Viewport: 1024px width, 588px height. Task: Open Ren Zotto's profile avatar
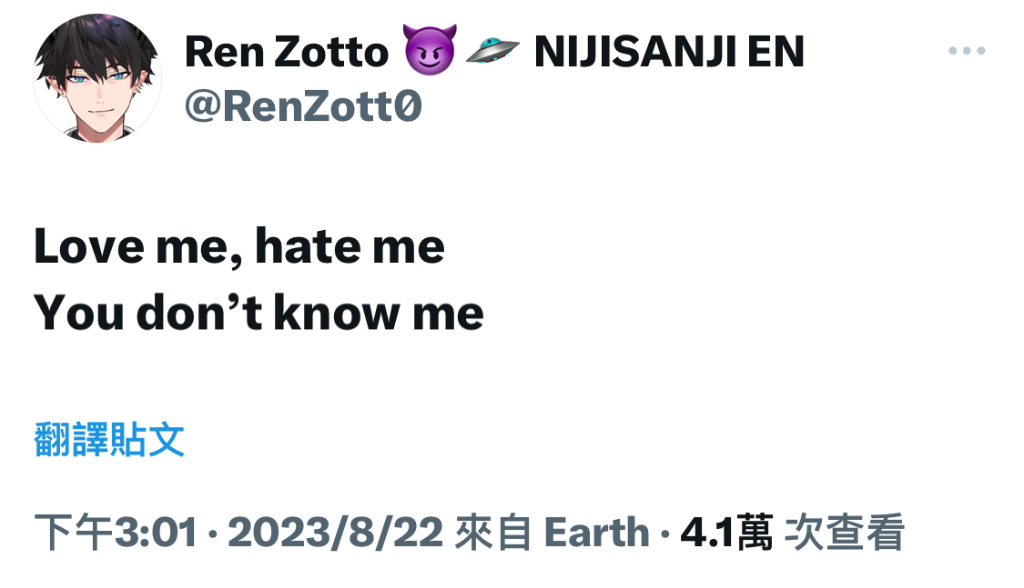[97, 78]
